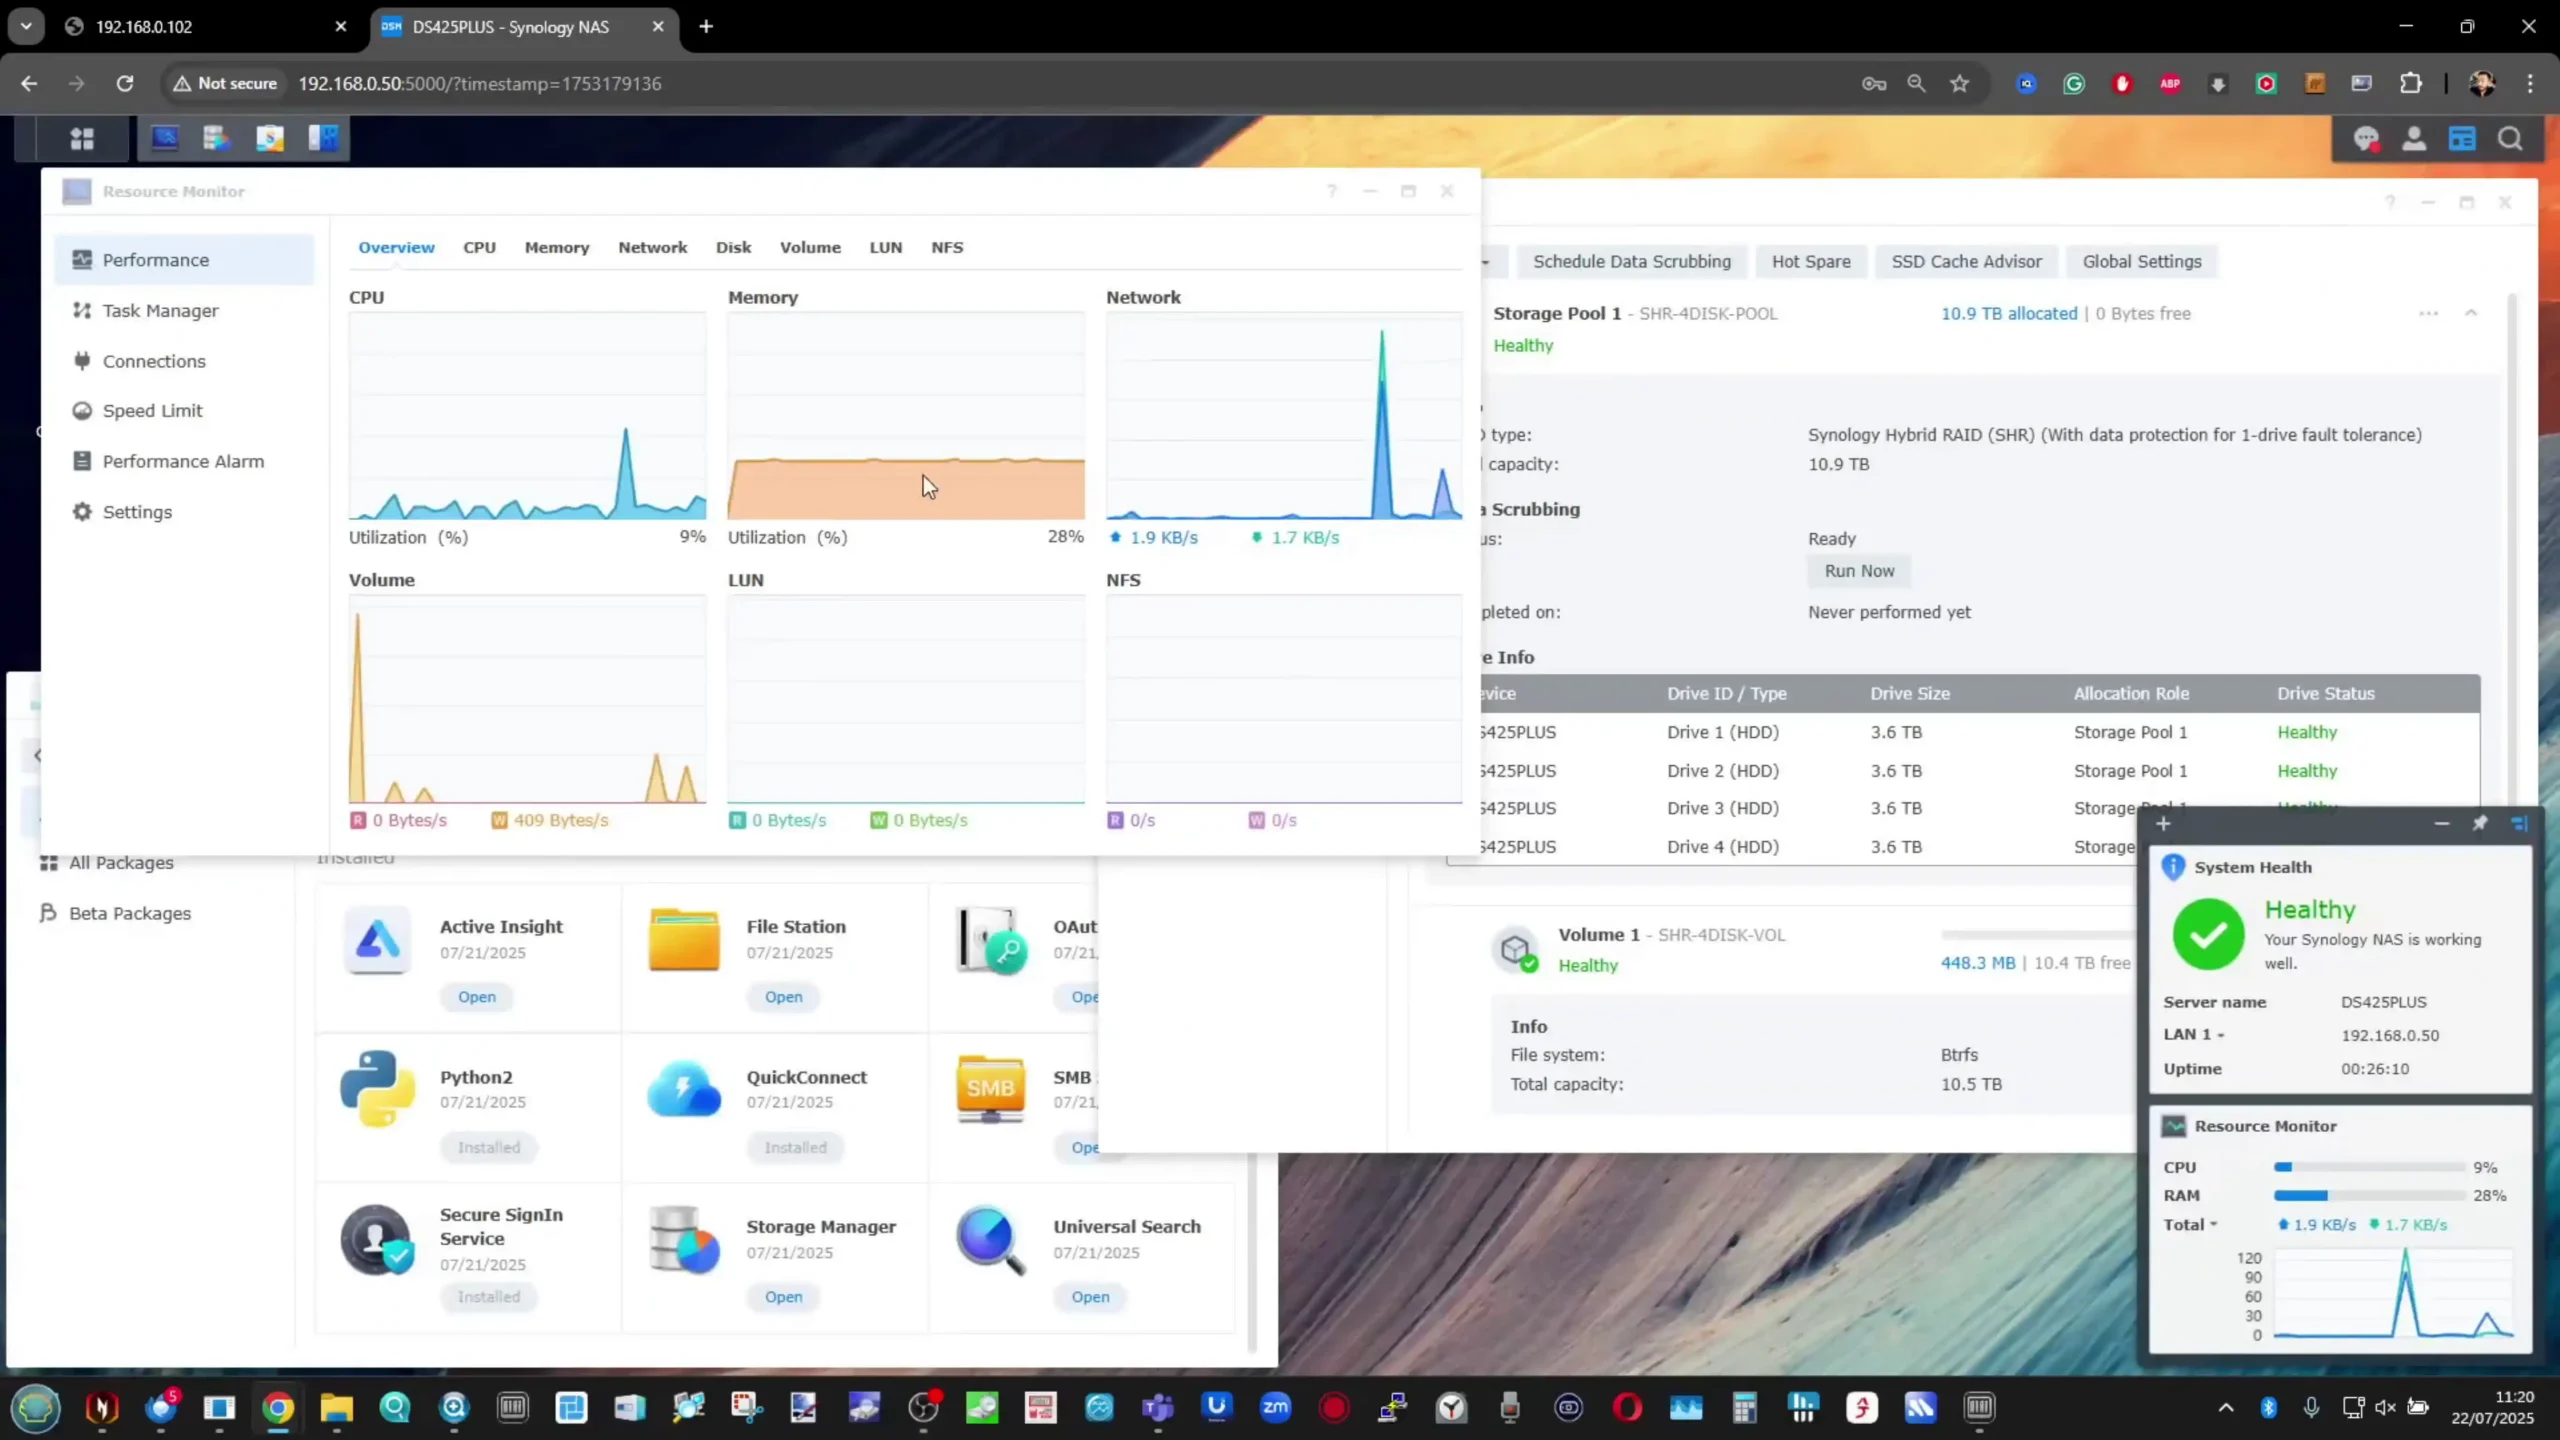The image size is (2560, 1440).
Task: Open the DSM user options icon
Action: tap(2414, 139)
